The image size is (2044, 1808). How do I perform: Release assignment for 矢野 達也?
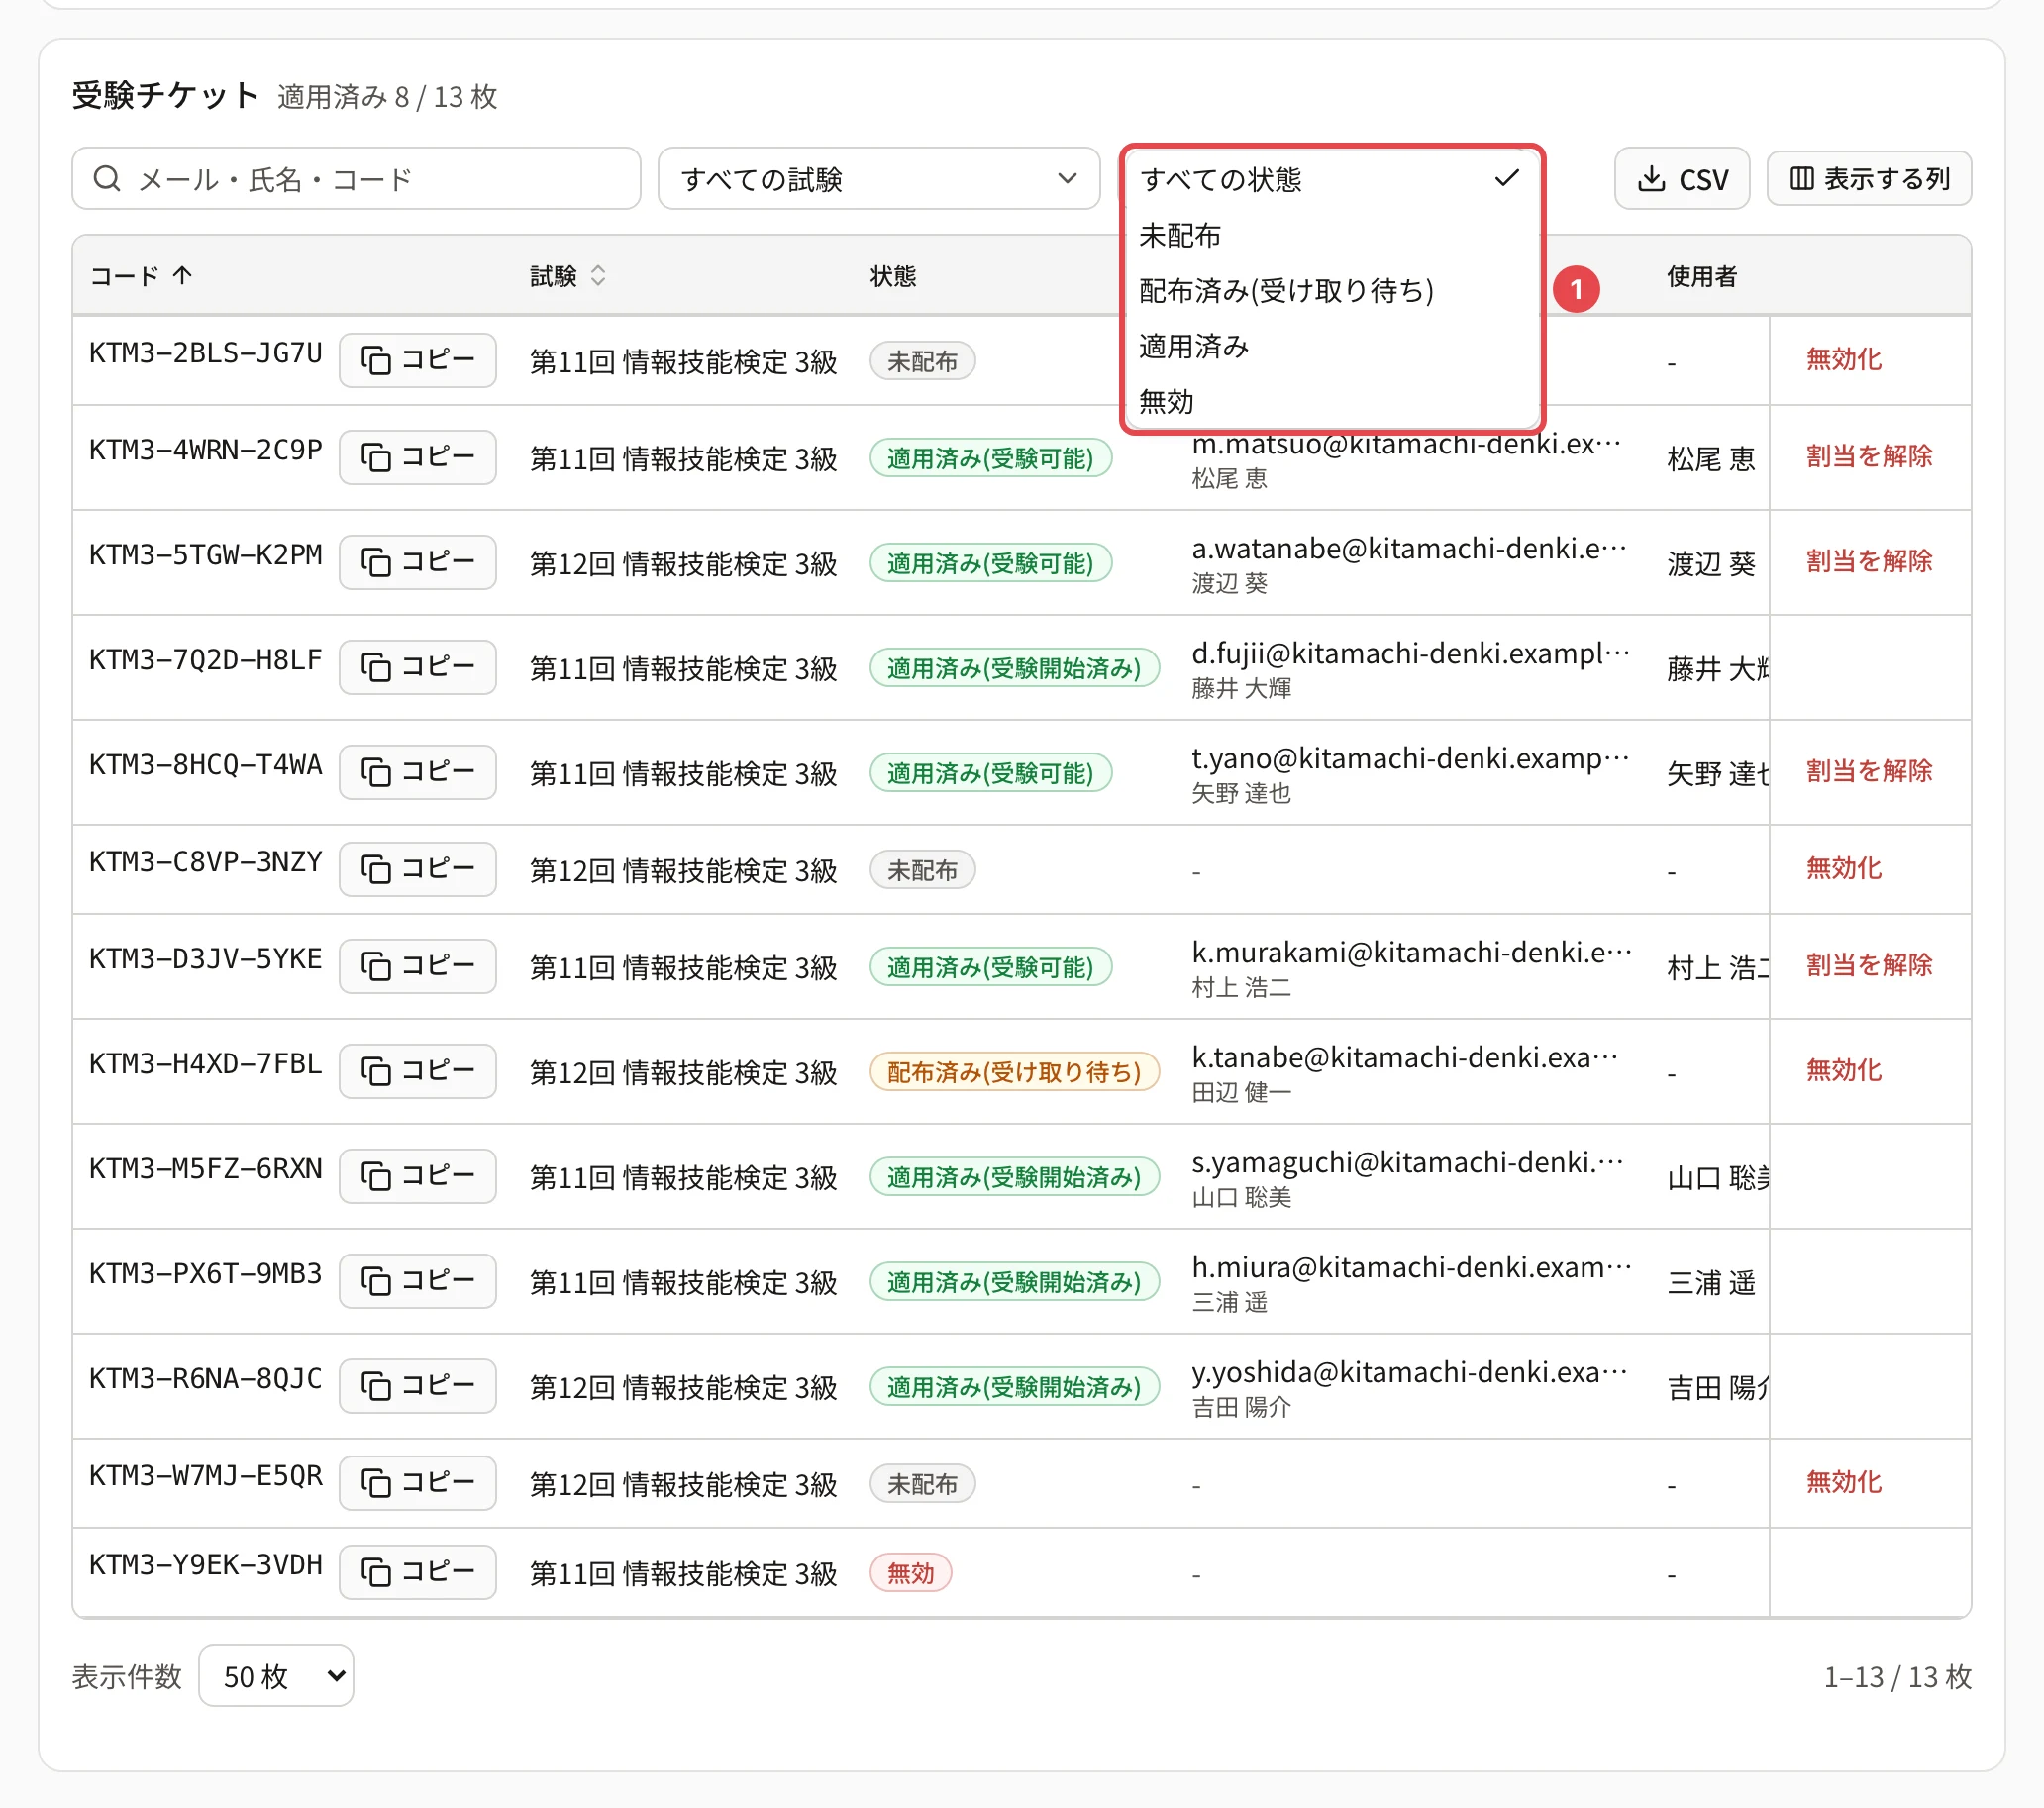click(x=1869, y=772)
